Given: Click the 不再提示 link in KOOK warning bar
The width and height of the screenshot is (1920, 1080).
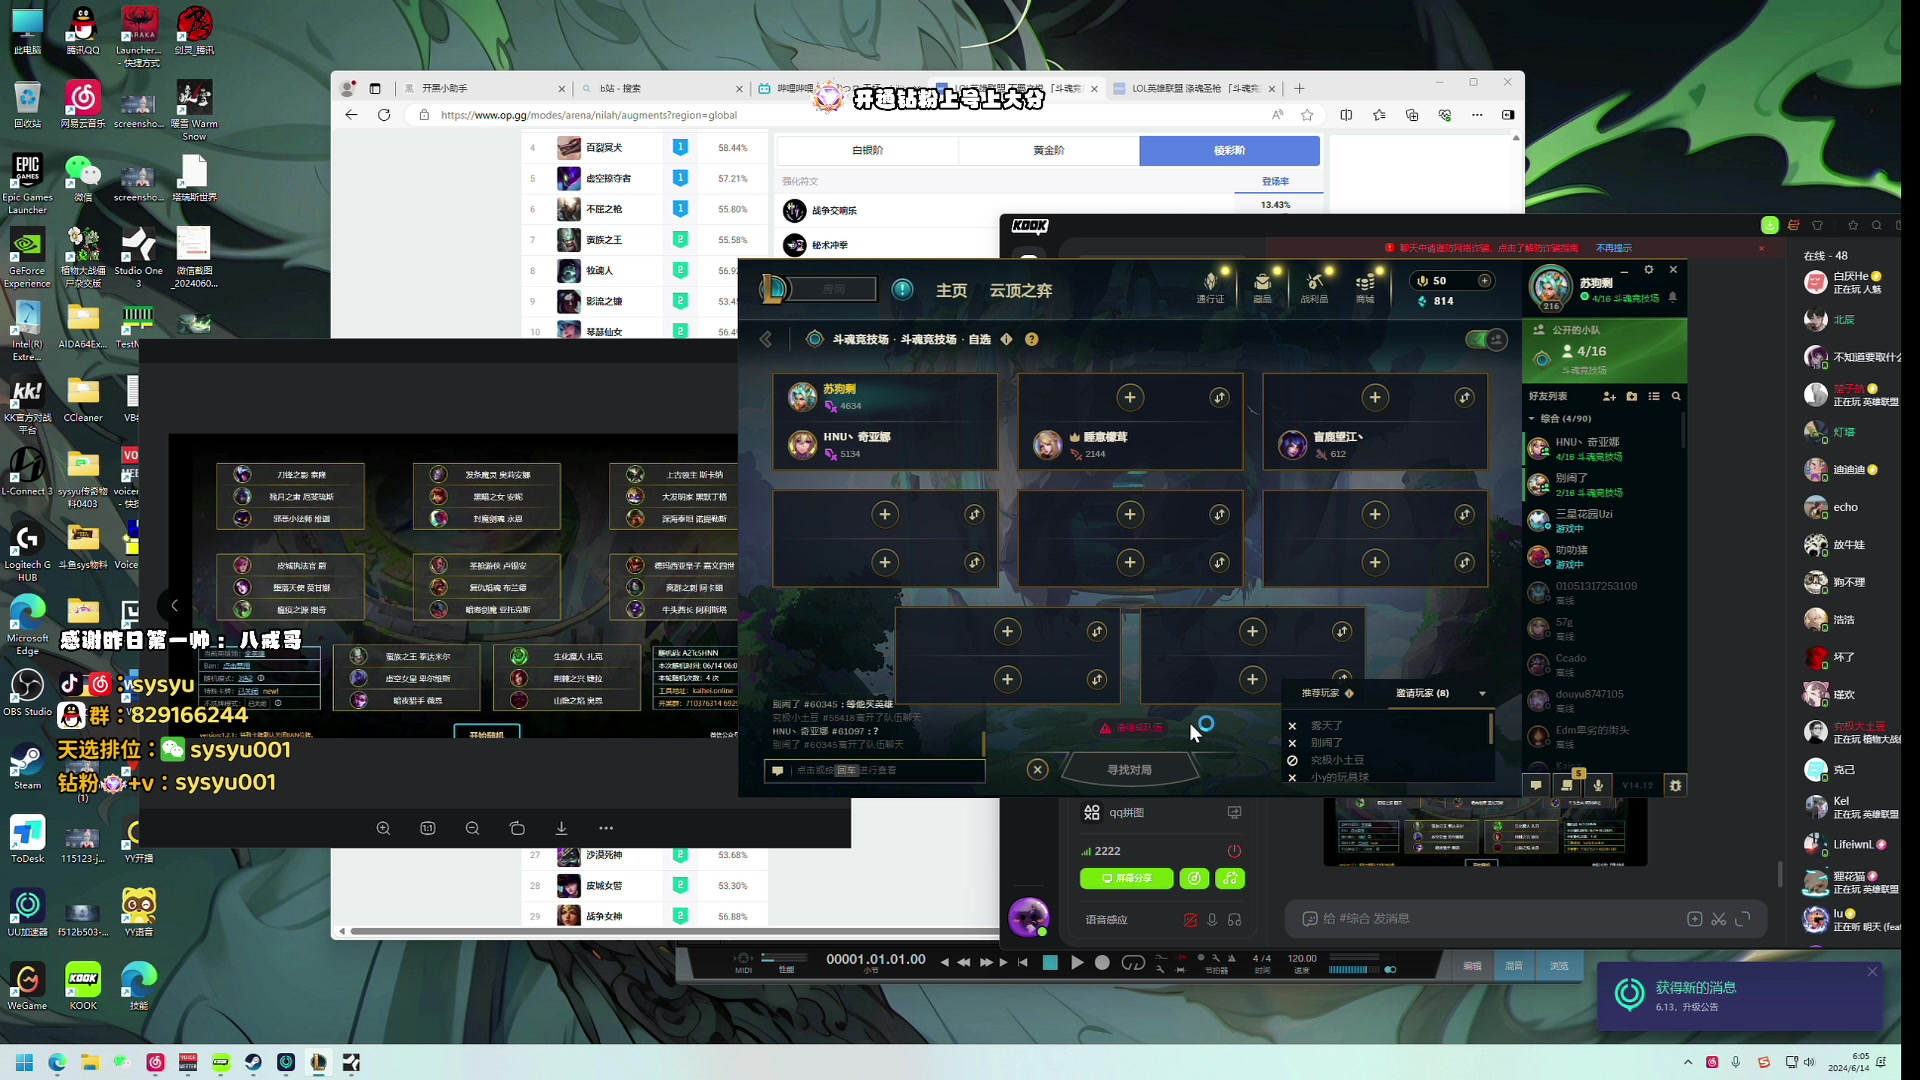Looking at the screenshot, I should tap(1613, 248).
